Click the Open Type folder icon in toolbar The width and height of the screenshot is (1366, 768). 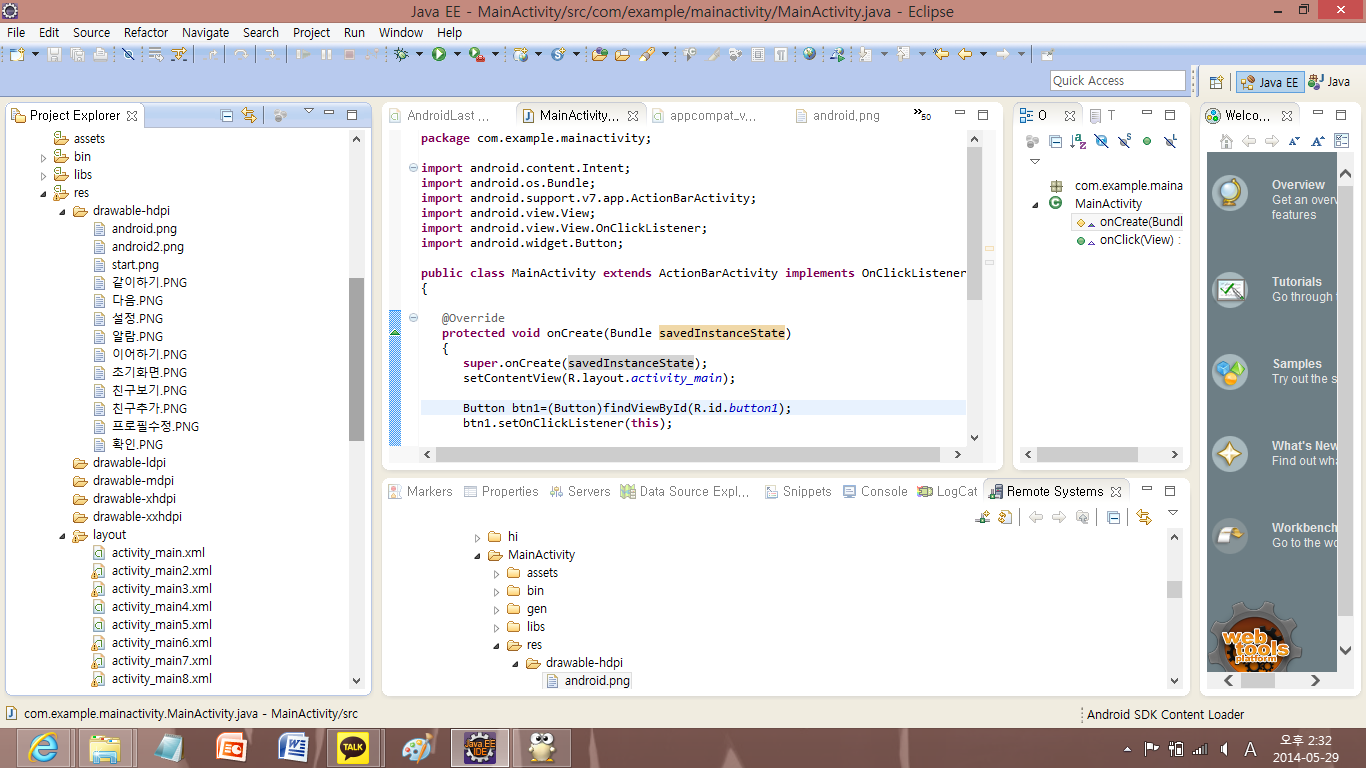pos(600,54)
